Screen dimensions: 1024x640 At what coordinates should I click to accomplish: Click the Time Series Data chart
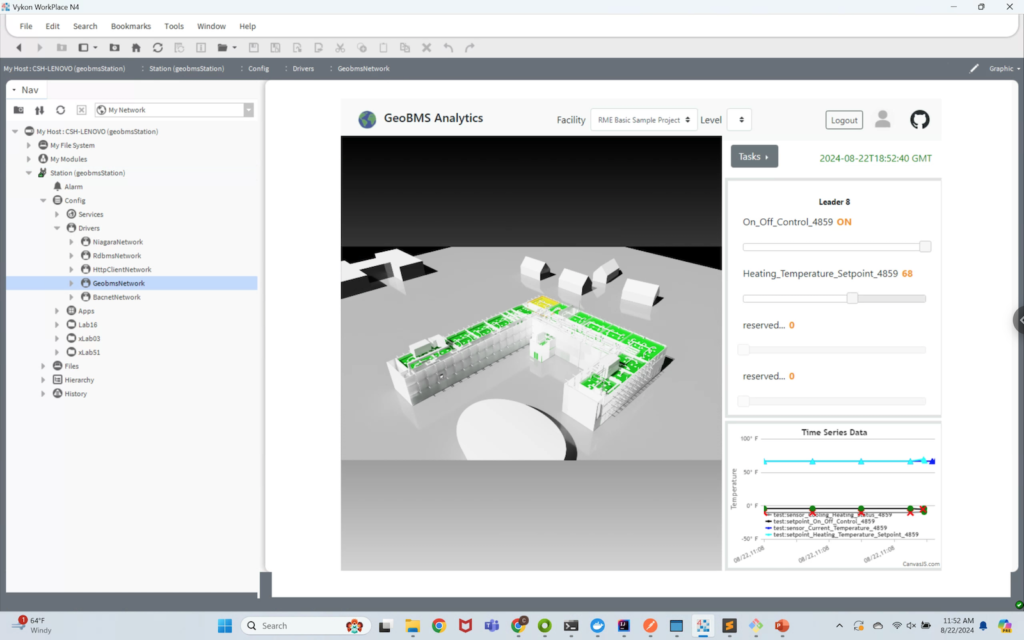point(834,496)
